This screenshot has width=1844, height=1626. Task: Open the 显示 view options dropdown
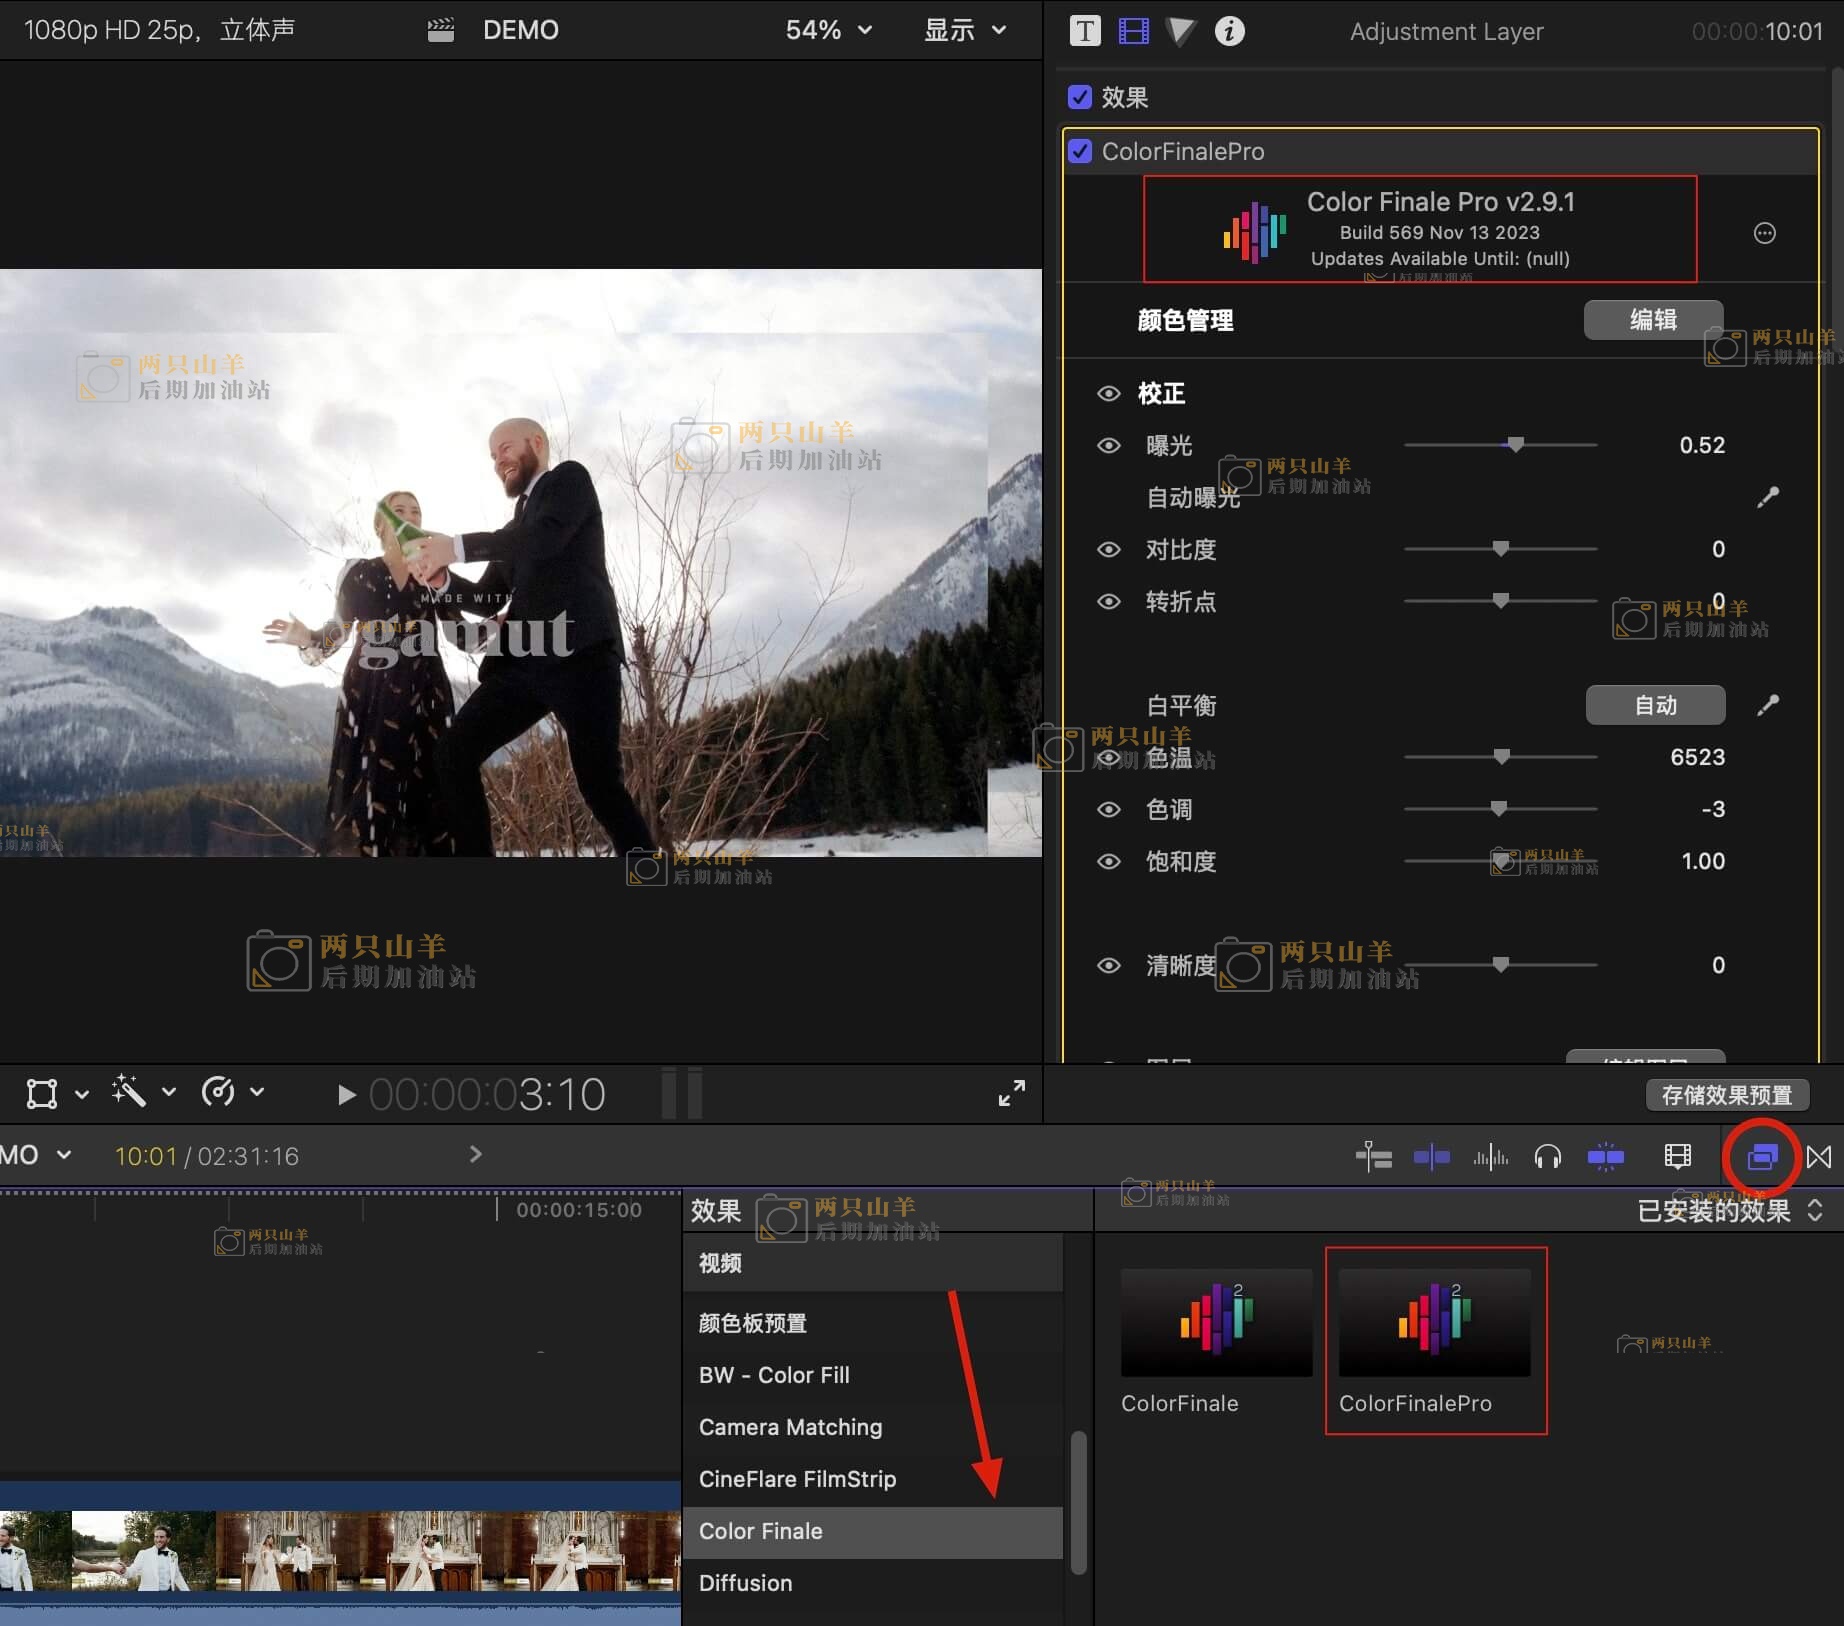coord(964,30)
